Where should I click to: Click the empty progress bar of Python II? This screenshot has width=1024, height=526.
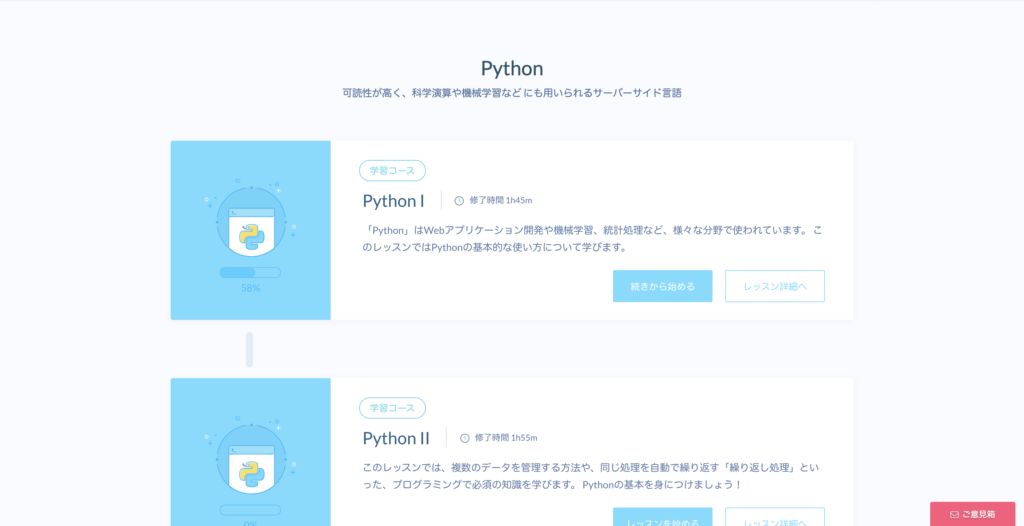click(x=250, y=510)
